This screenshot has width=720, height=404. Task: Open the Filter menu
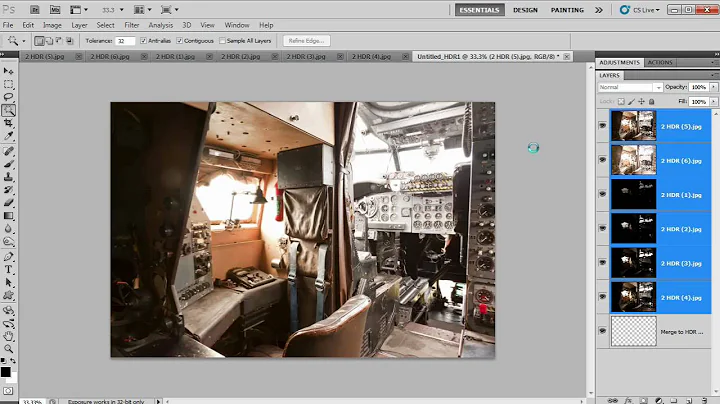(131, 25)
